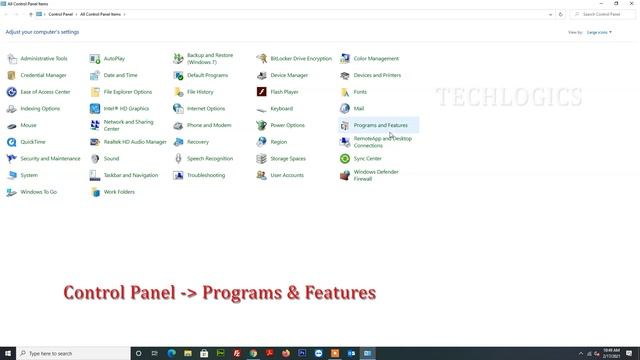Open the Default Programs link
This screenshot has height=360, width=640.
pyautogui.click(x=207, y=76)
